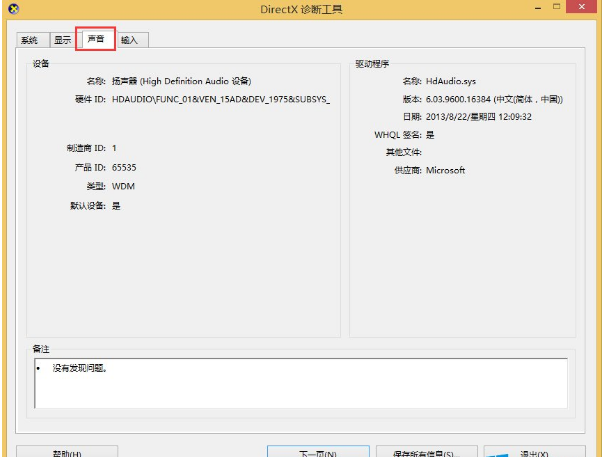Click the DirectX 诊断工具 window title

pyautogui.click(x=301, y=9)
